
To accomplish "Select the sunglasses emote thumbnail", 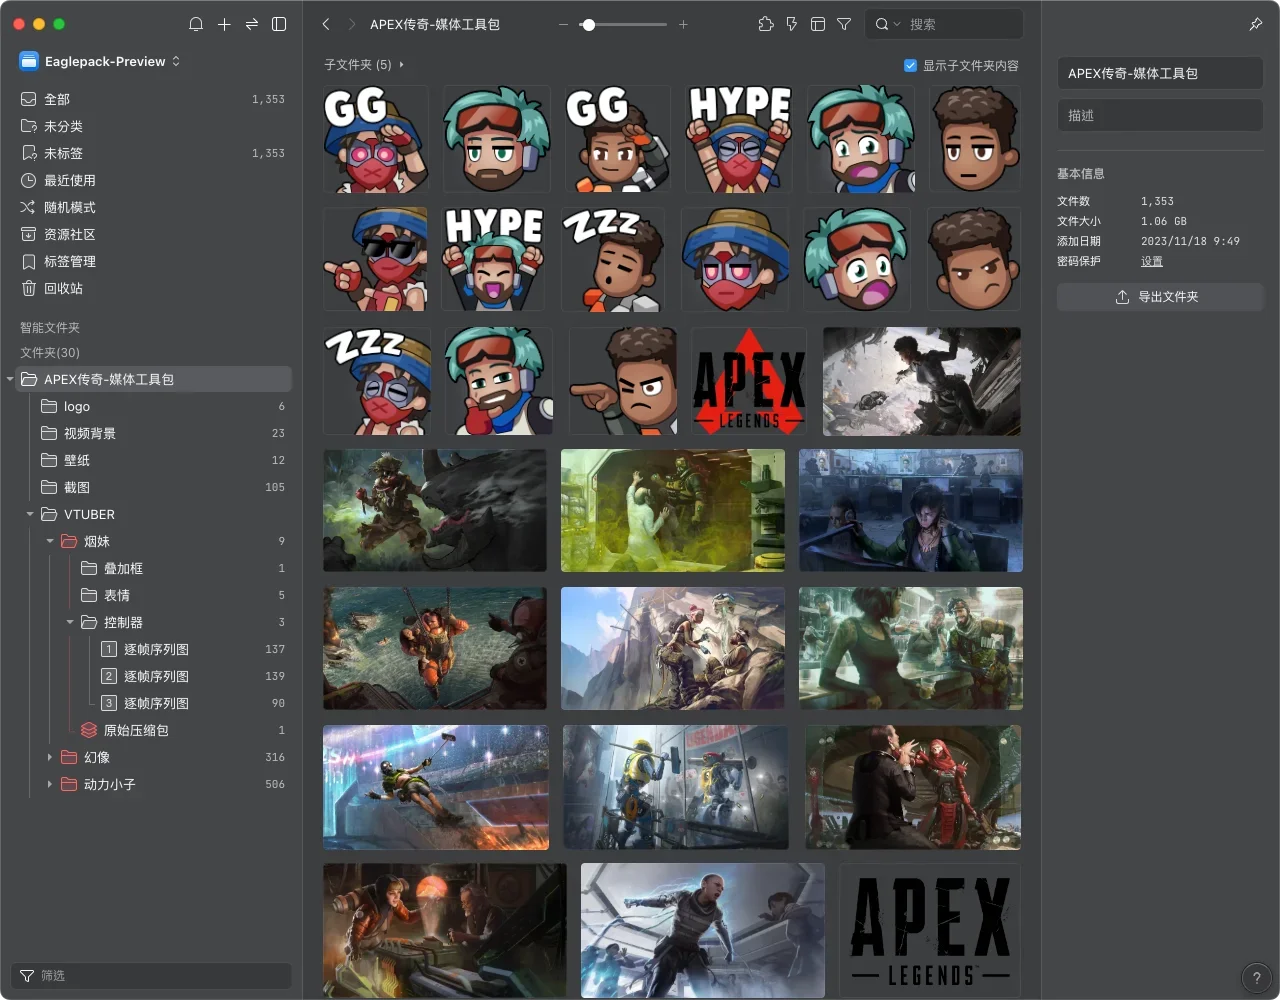I will pos(376,259).
